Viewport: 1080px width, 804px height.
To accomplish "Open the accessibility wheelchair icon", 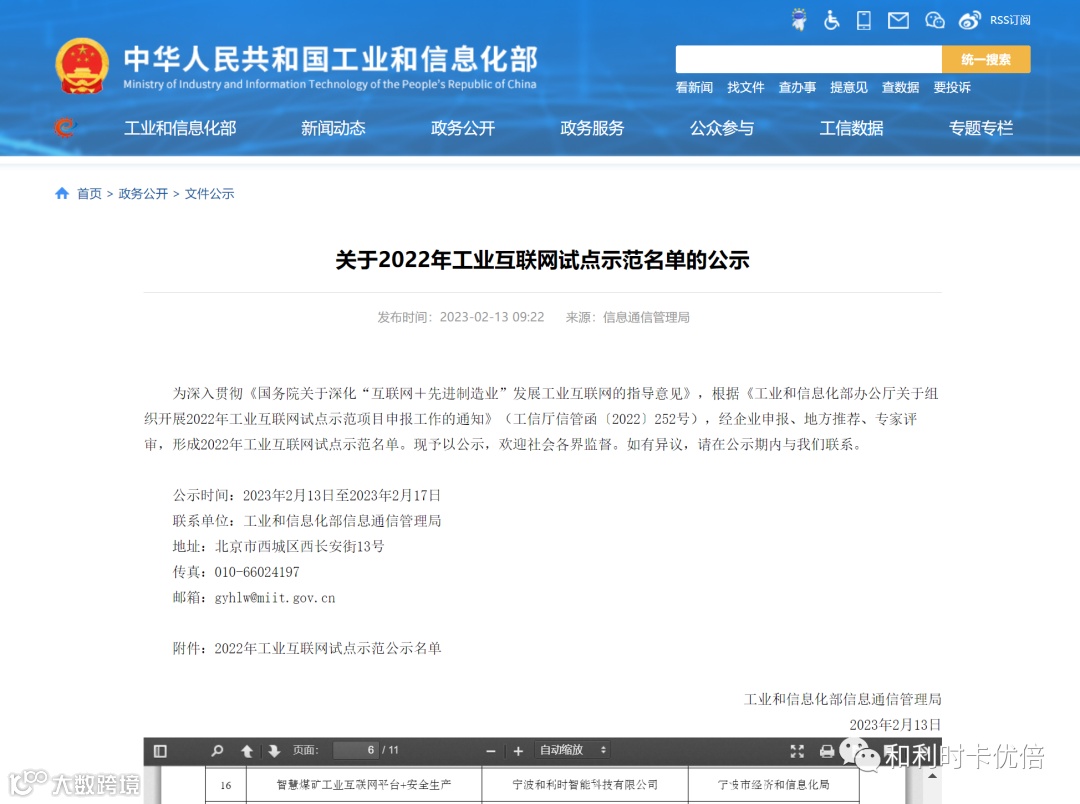I will 831,20.
